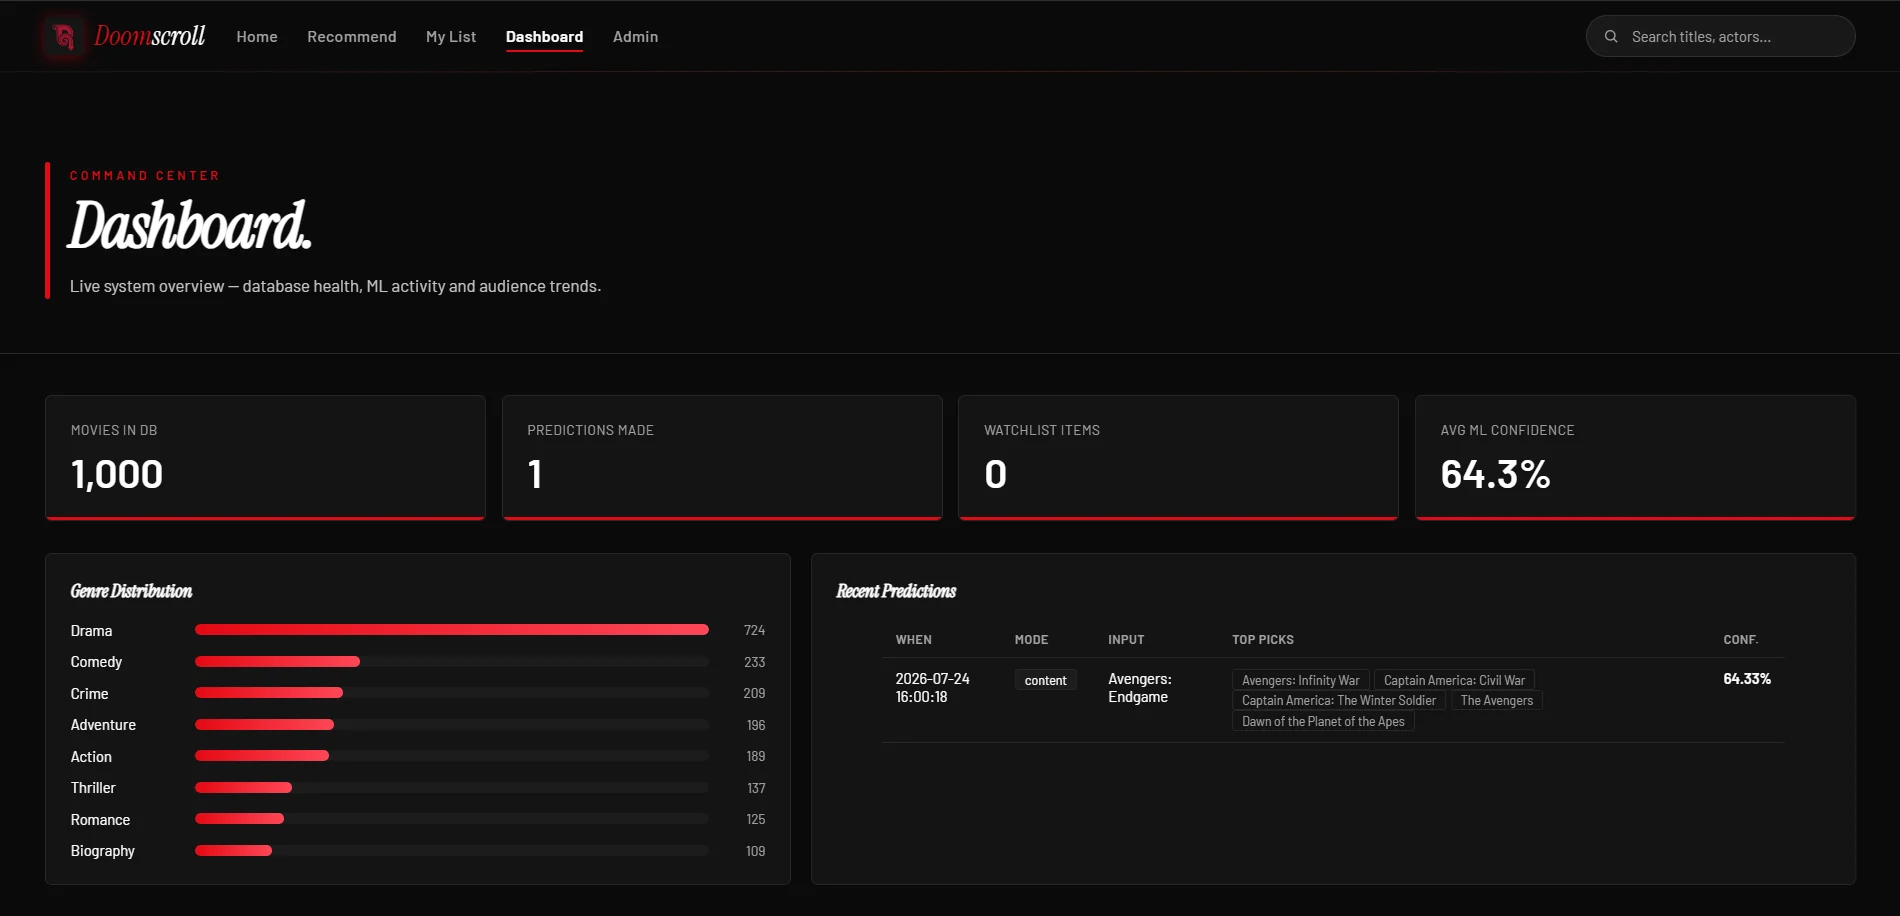
Task: Click the Crime genre bar
Action: pyautogui.click(x=452, y=693)
